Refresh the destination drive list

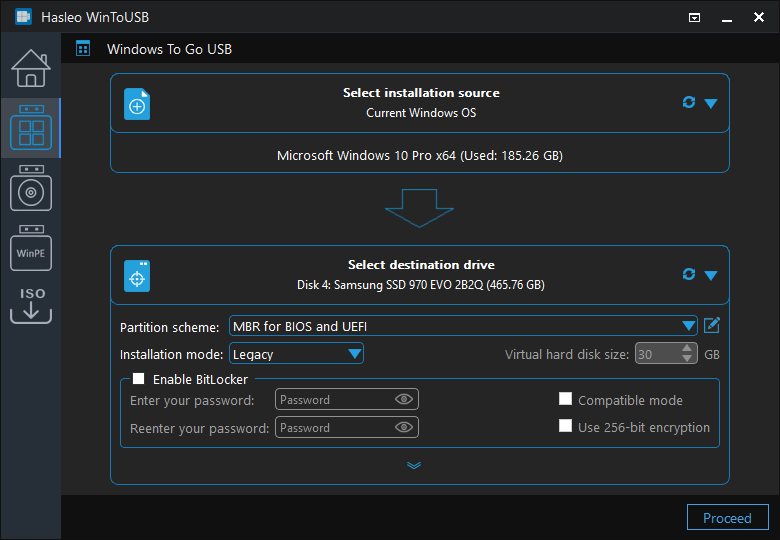688,274
